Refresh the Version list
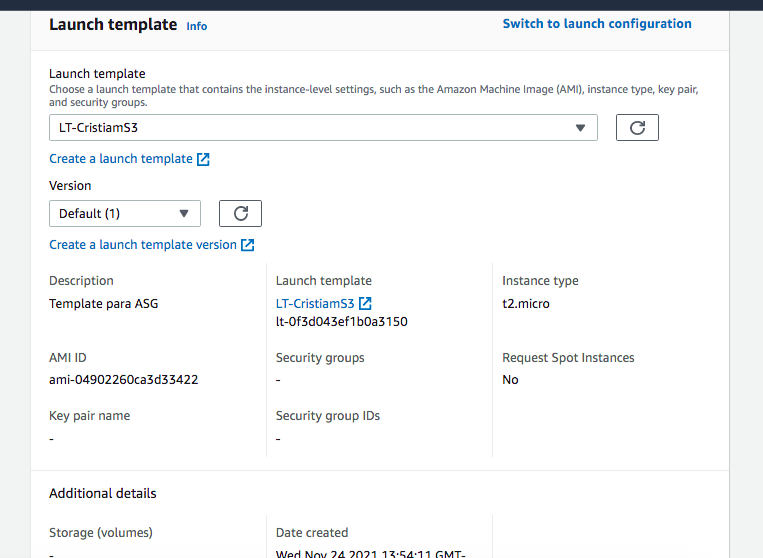This screenshot has width=763, height=558. pyautogui.click(x=240, y=213)
